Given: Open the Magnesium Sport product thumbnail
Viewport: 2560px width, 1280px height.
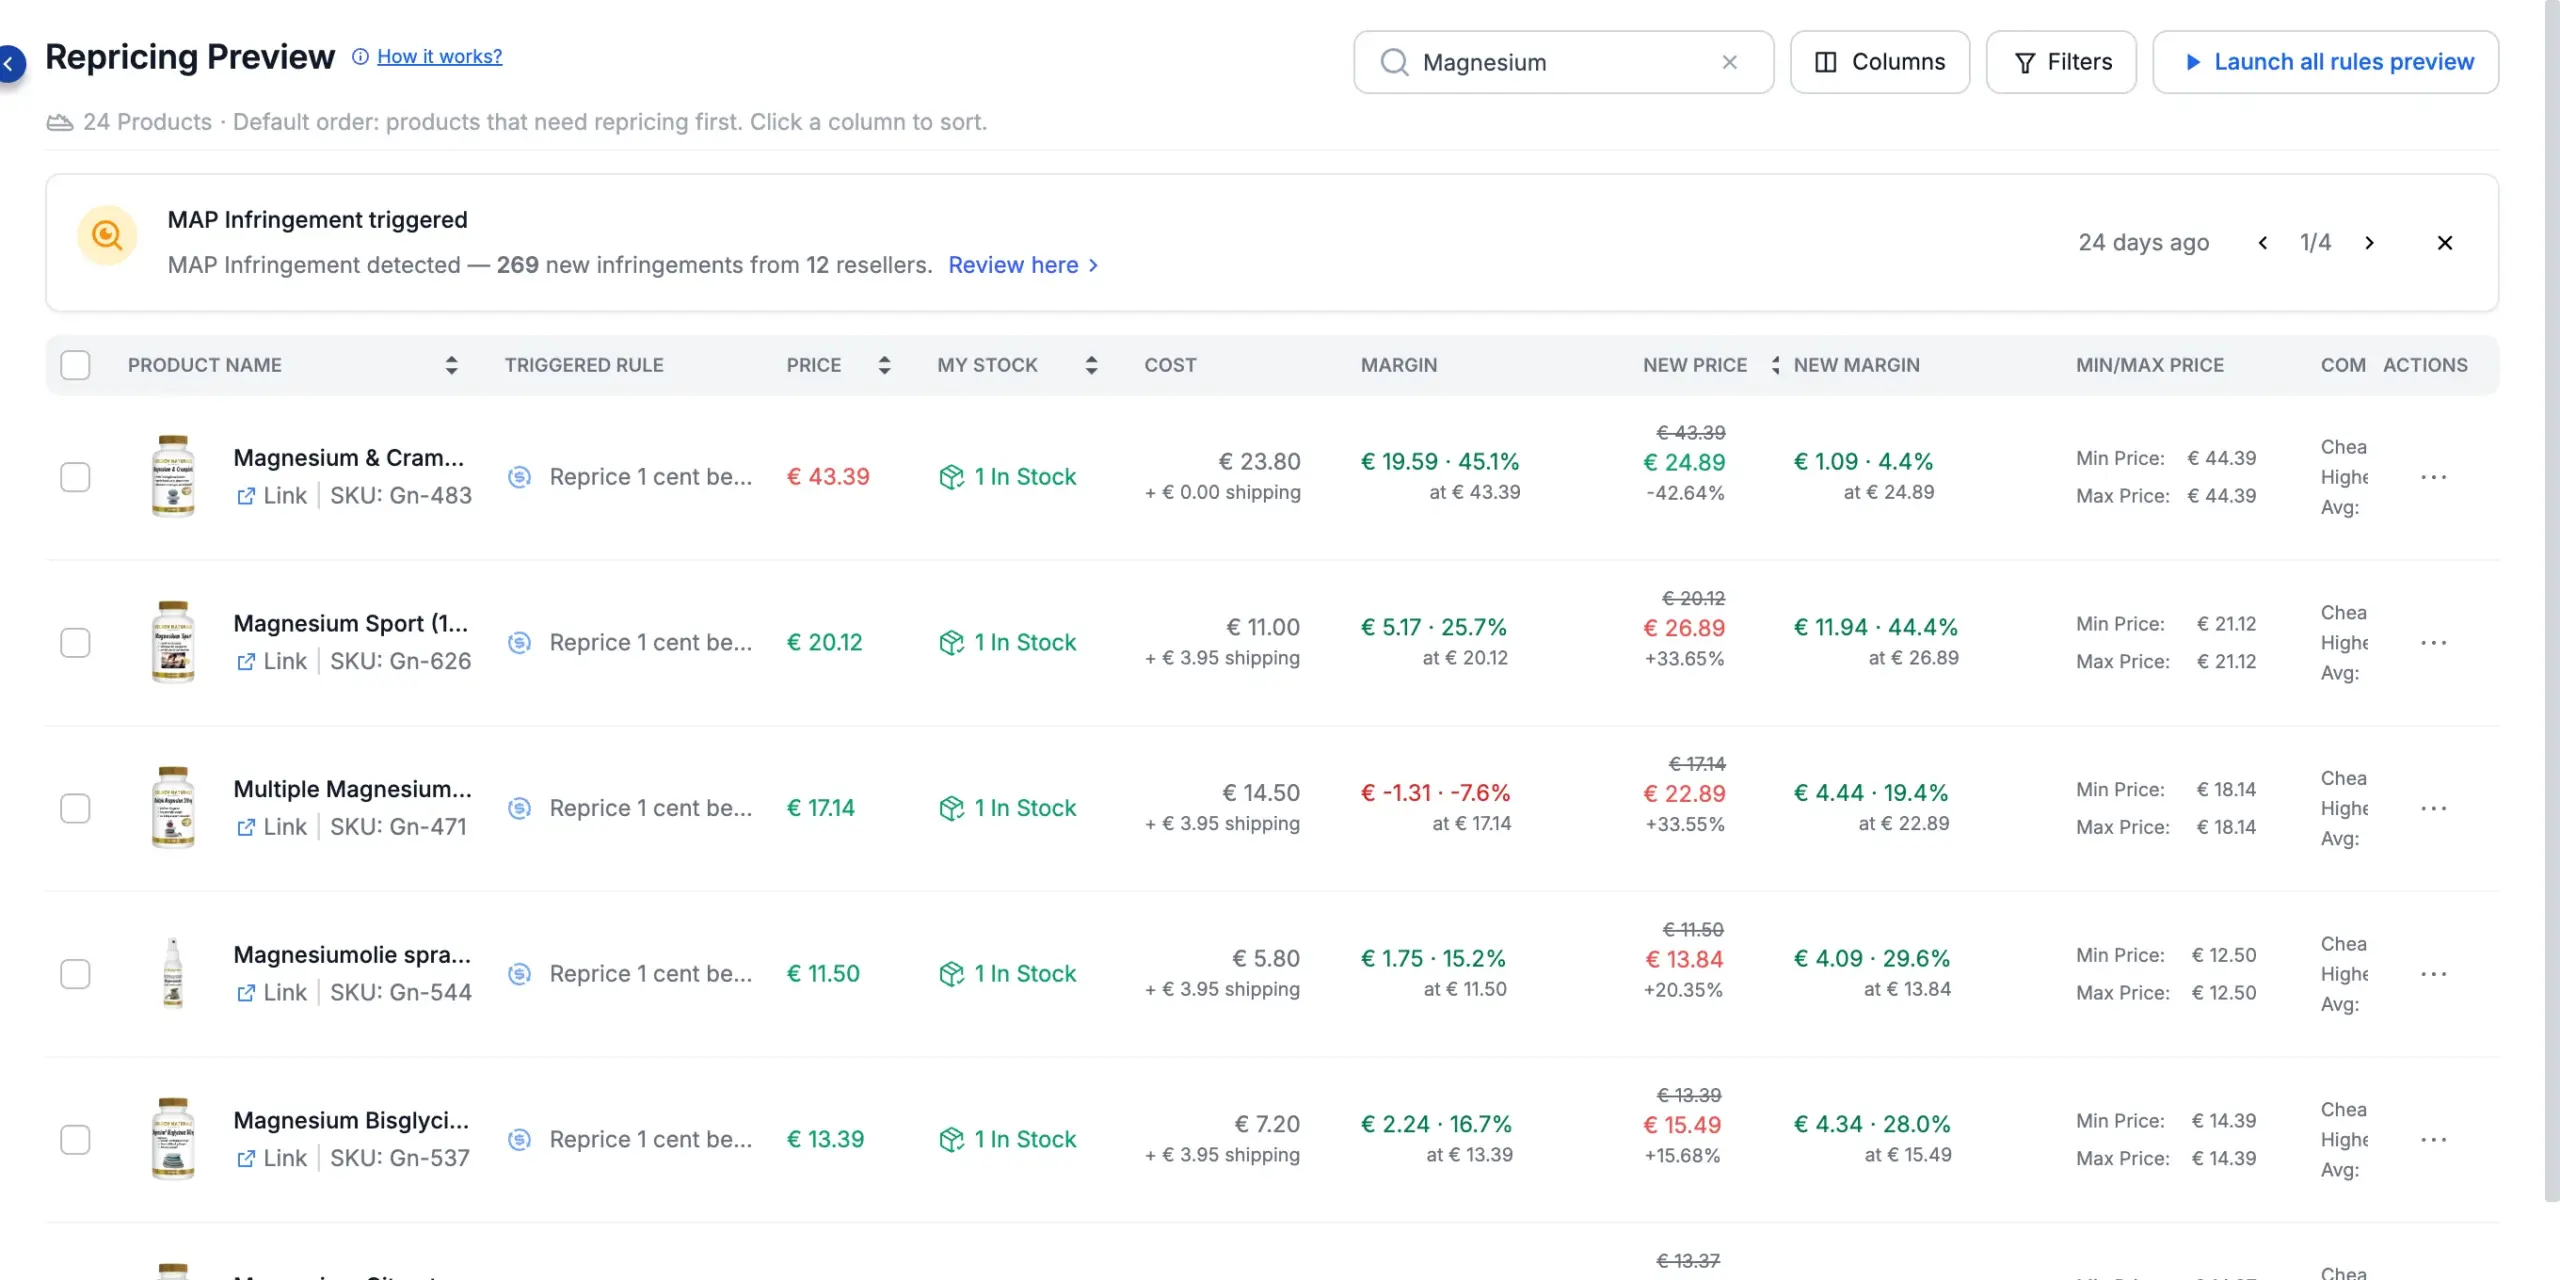Looking at the screenshot, I should click(x=173, y=642).
